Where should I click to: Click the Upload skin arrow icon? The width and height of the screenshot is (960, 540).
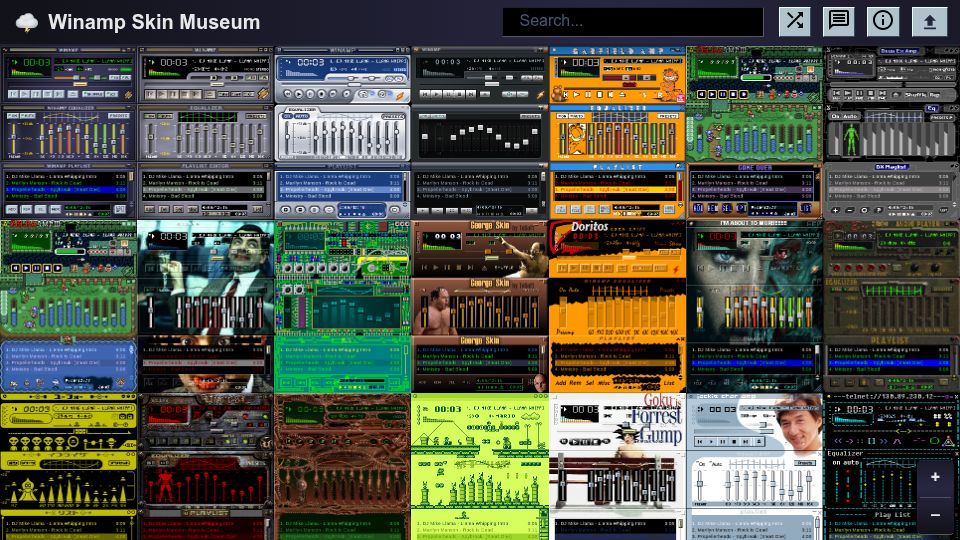click(x=929, y=21)
